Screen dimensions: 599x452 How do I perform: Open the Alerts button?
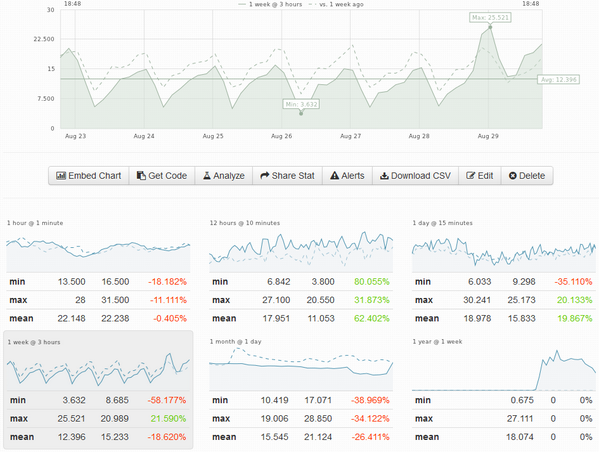(x=348, y=176)
